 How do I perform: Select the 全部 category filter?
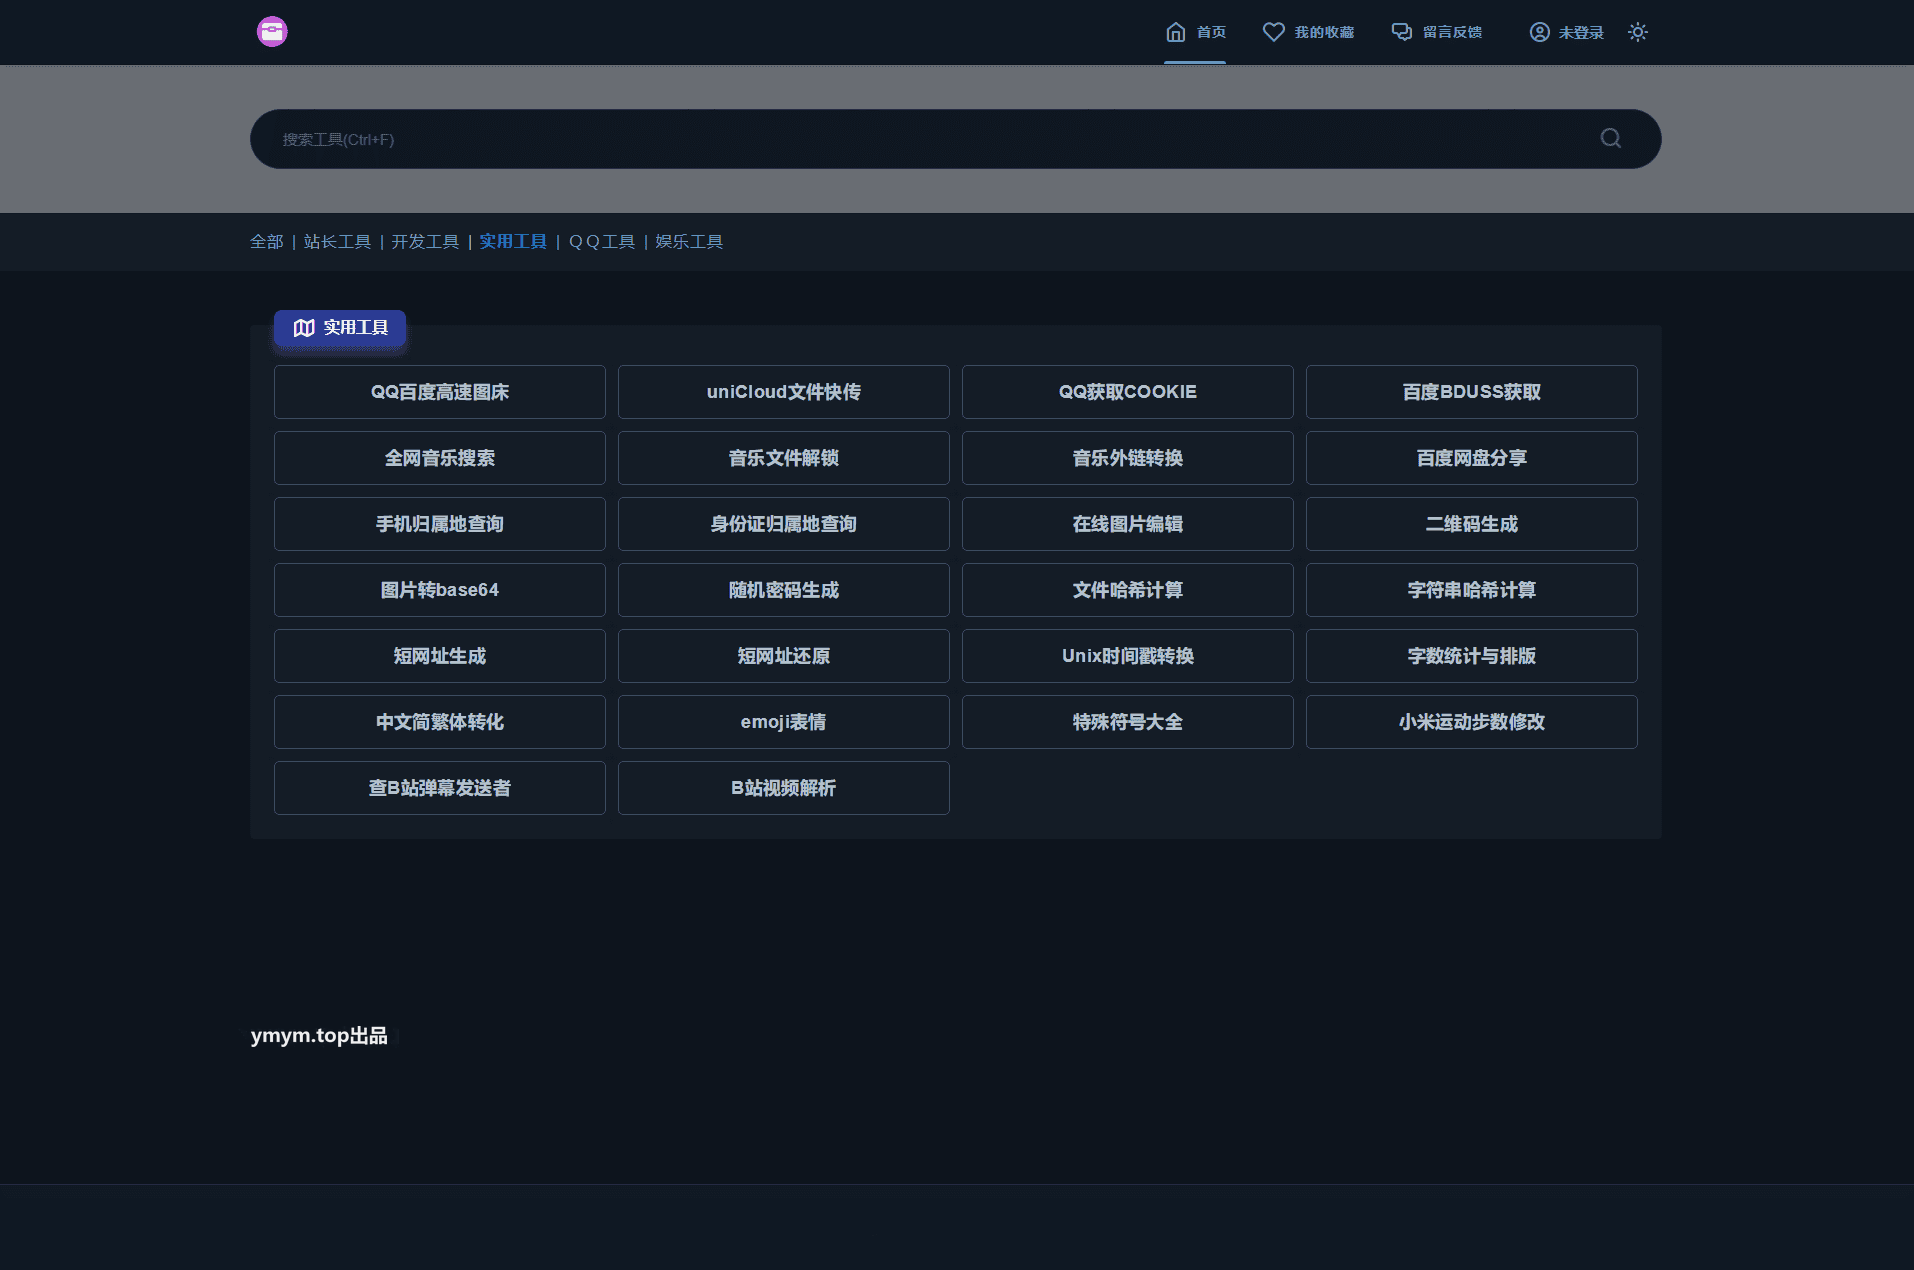pyautogui.click(x=267, y=242)
